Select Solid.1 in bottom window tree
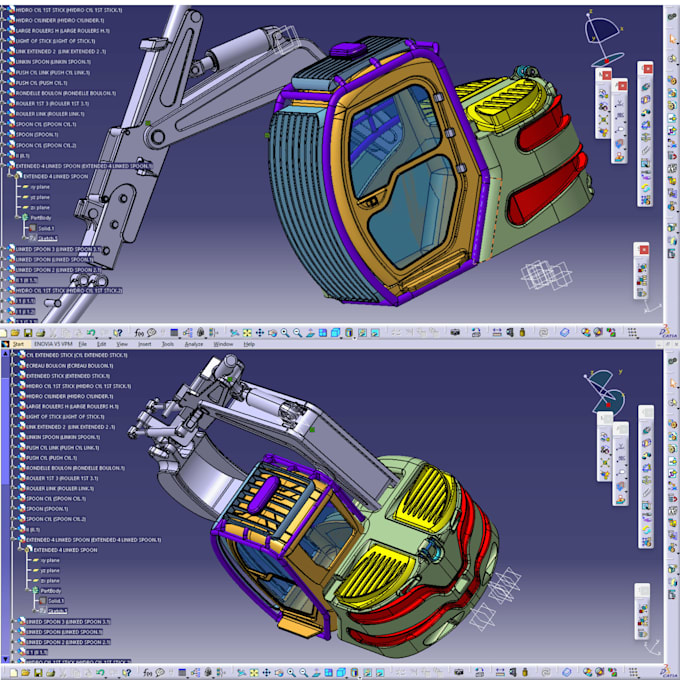The image size is (680, 680). (56, 601)
